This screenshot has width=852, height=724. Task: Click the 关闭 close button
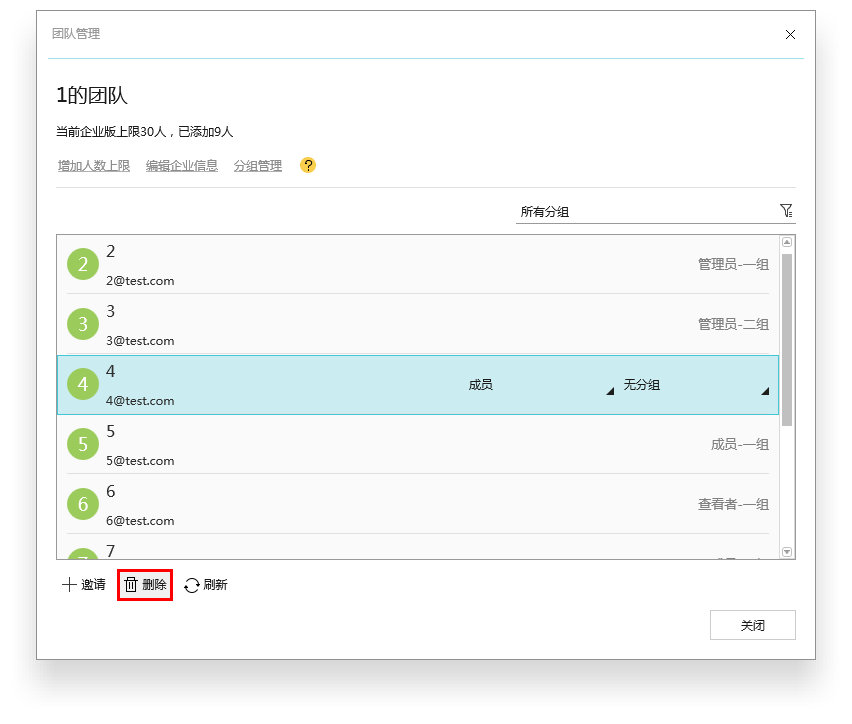click(x=753, y=625)
